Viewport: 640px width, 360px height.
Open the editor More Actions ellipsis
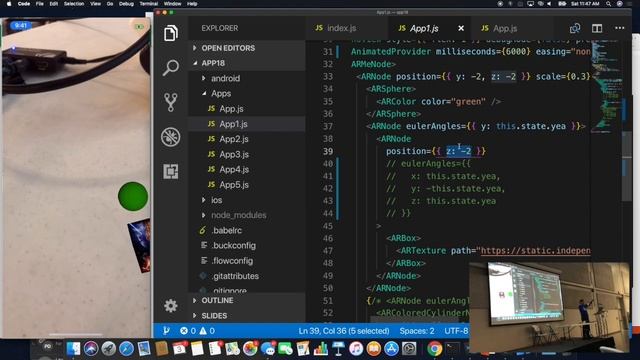point(620,28)
